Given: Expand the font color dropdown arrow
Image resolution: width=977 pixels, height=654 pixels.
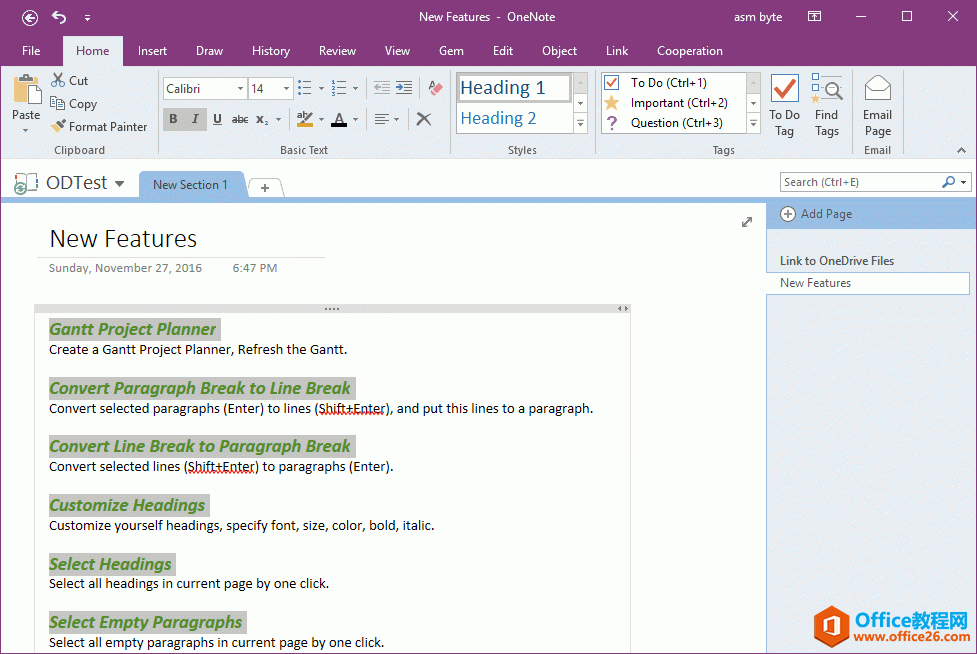Looking at the screenshot, I should click(x=353, y=119).
